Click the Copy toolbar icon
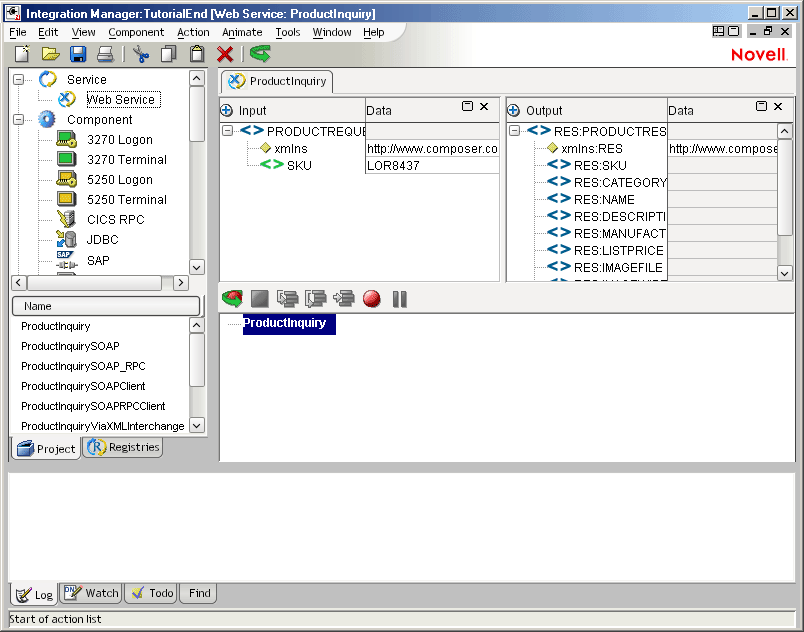The height and width of the screenshot is (632, 804). 169,54
